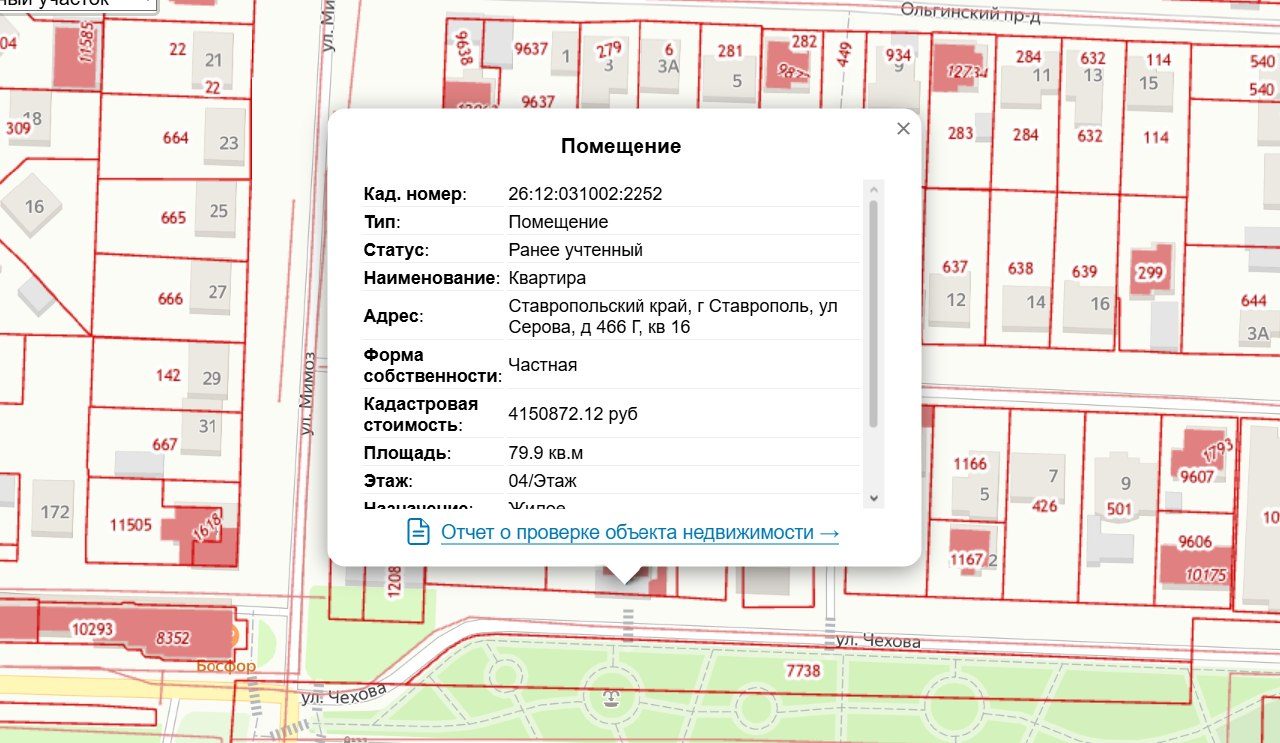Screen dimensions: 1280x743
Task: Select parcel 501 on the map
Action: coord(1119,509)
